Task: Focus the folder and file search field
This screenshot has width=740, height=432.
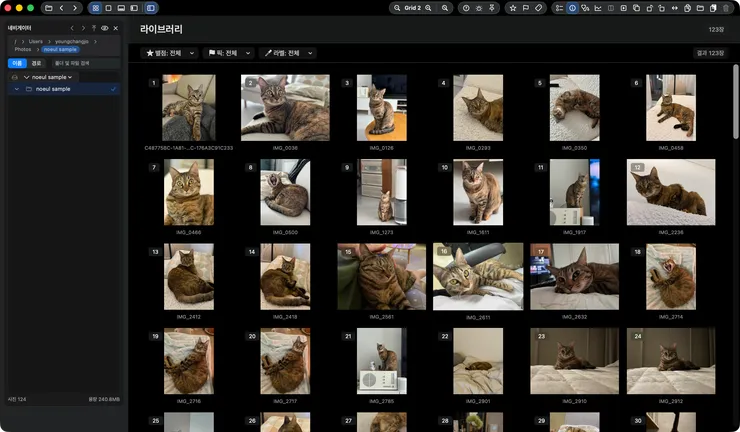Action: (85, 63)
